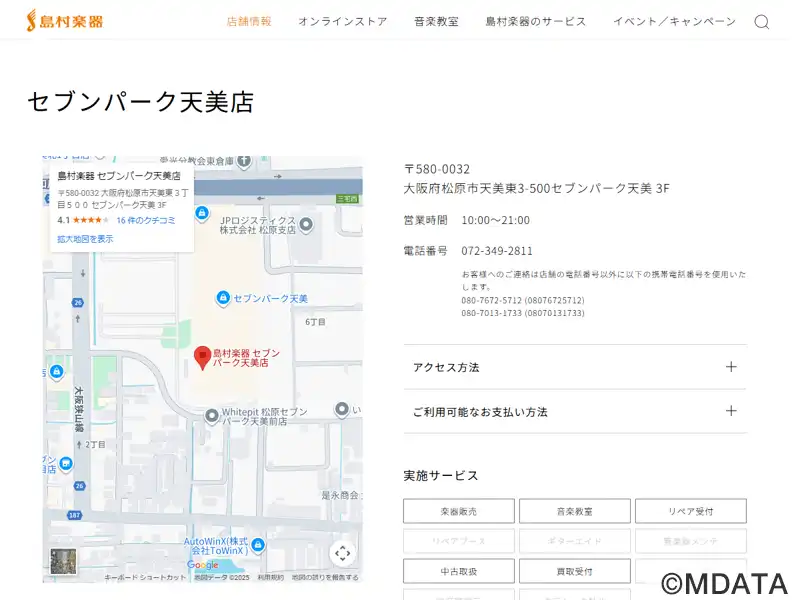This screenshot has width=800, height=600.
Task: Open the 16 件のクチコミ reviews link
Action: click(x=145, y=220)
